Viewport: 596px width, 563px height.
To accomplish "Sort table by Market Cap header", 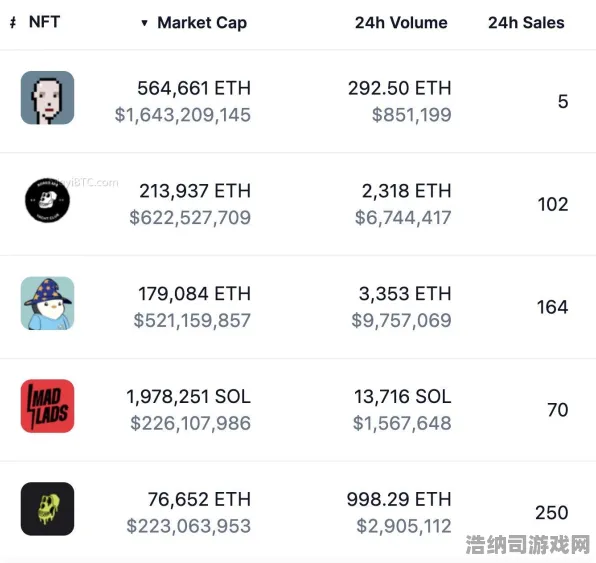I will click(202, 23).
